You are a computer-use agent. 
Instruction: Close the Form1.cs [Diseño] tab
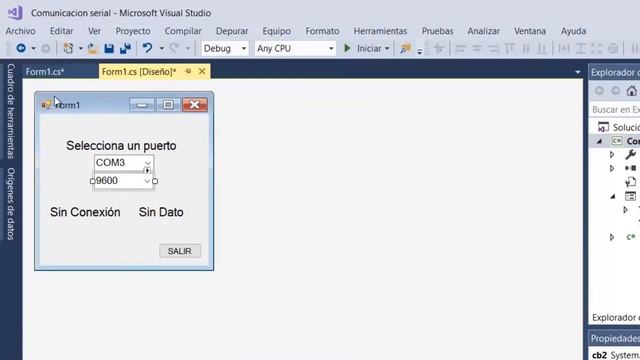202,71
